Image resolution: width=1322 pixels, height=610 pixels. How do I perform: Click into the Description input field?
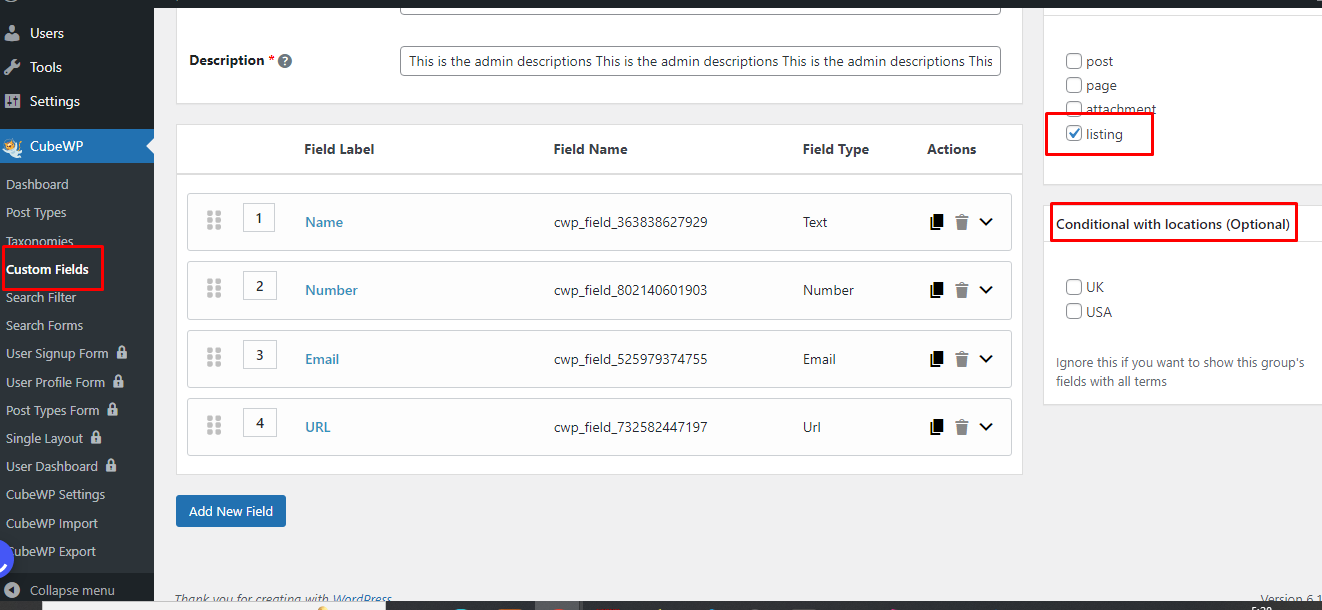700,61
